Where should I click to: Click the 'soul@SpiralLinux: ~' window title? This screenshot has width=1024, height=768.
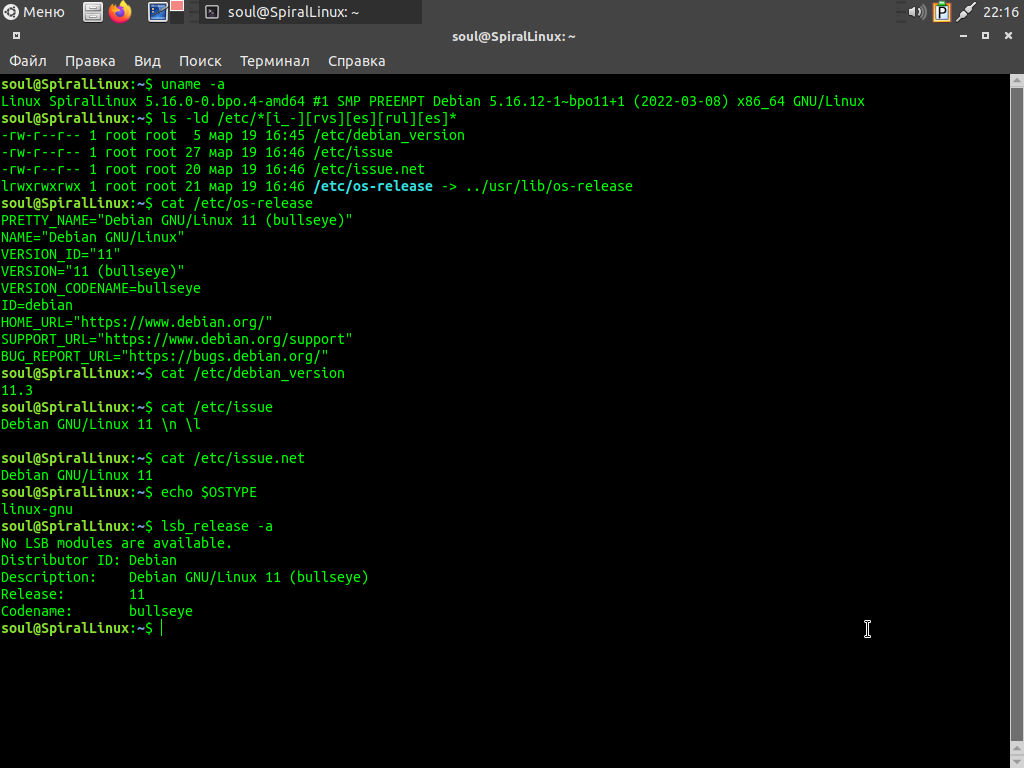[513, 36]
